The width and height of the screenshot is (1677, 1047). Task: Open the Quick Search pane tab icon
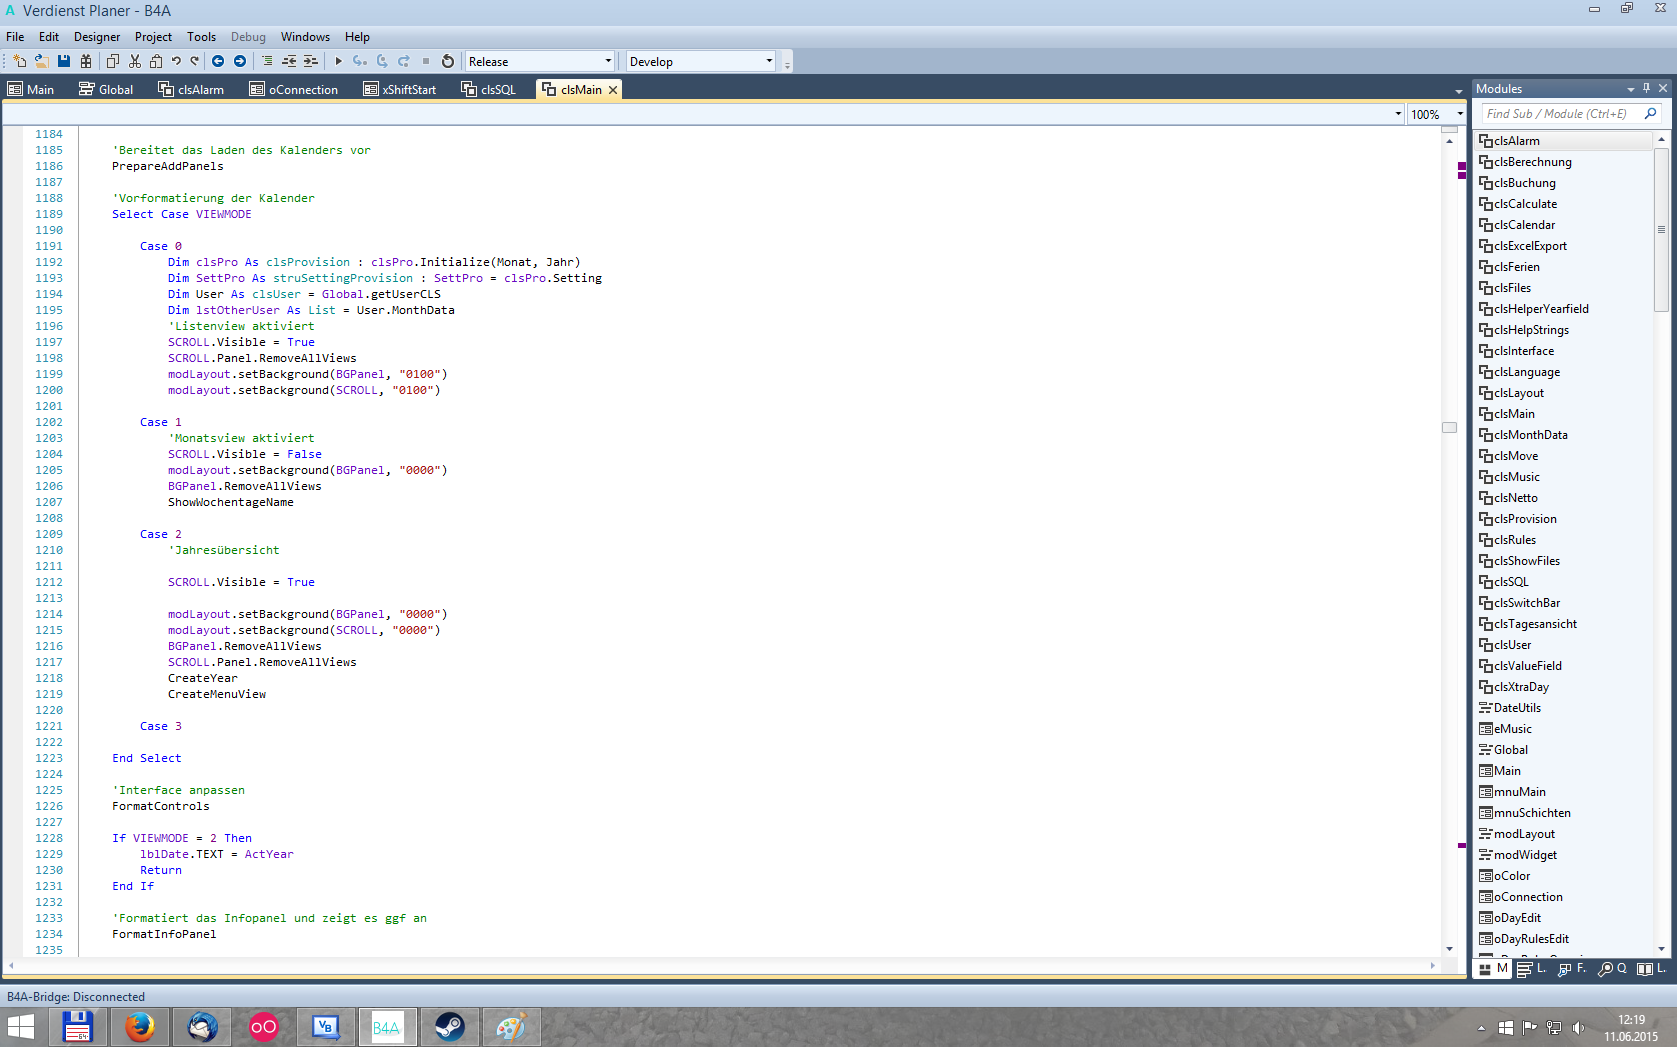pos(1611,968)
